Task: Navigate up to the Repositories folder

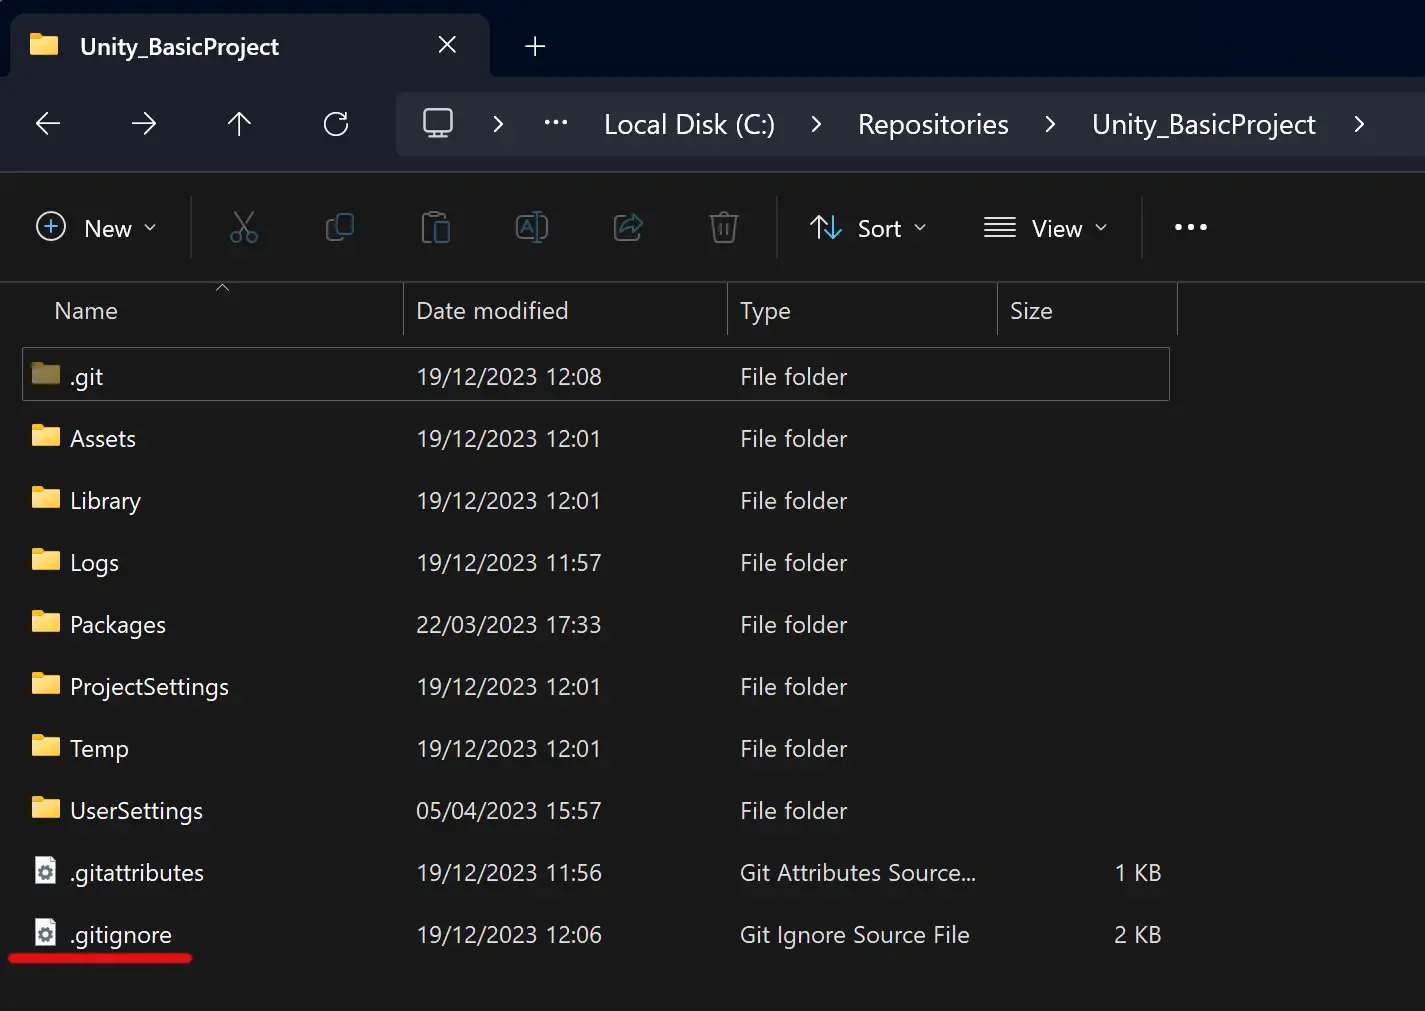Action: point(239,124)
